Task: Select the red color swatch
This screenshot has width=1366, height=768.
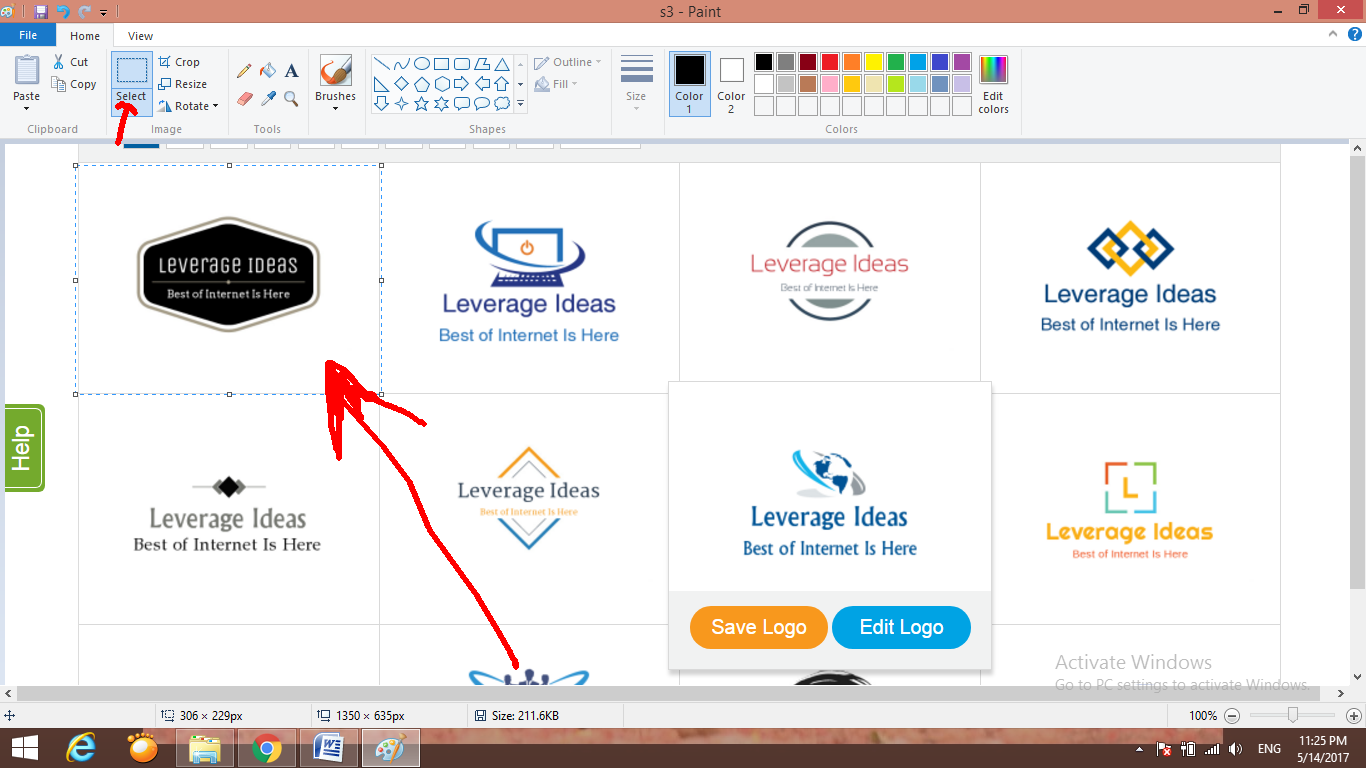Action: point(828,61)
